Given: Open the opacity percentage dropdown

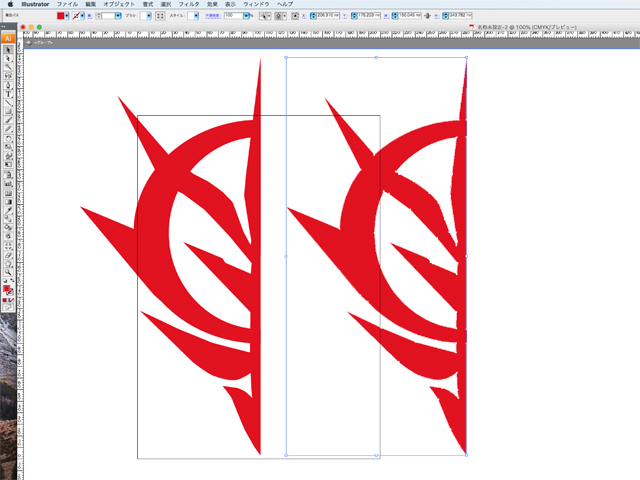Looking at the screenshot, I should point(246,16).
